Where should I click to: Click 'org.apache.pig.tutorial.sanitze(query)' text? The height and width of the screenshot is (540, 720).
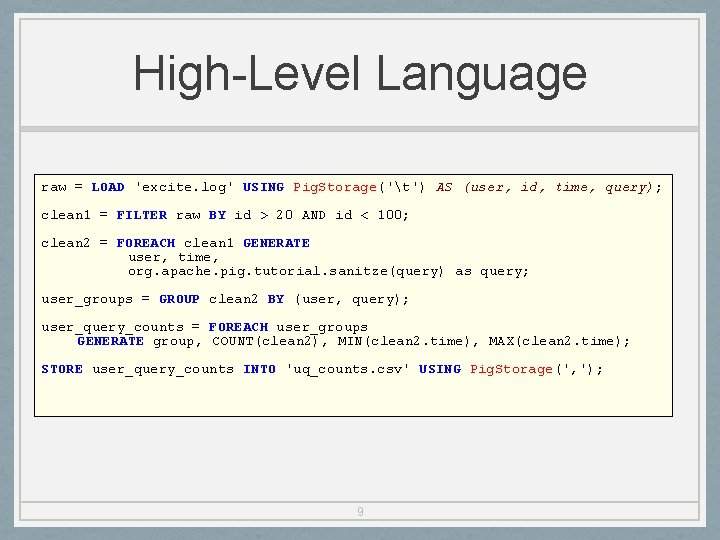tap(286, 271)
